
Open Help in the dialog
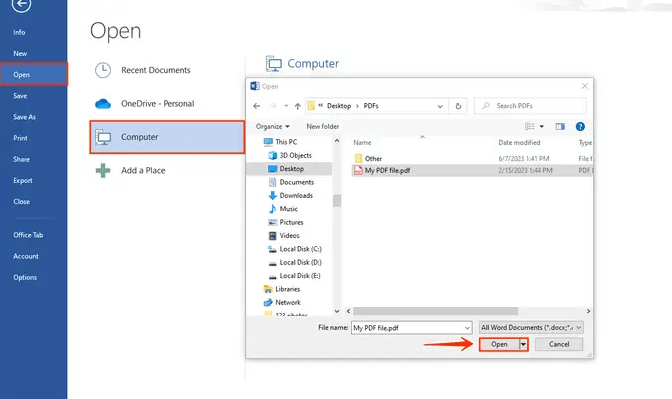pyautogui.click(x=580, y=126)
